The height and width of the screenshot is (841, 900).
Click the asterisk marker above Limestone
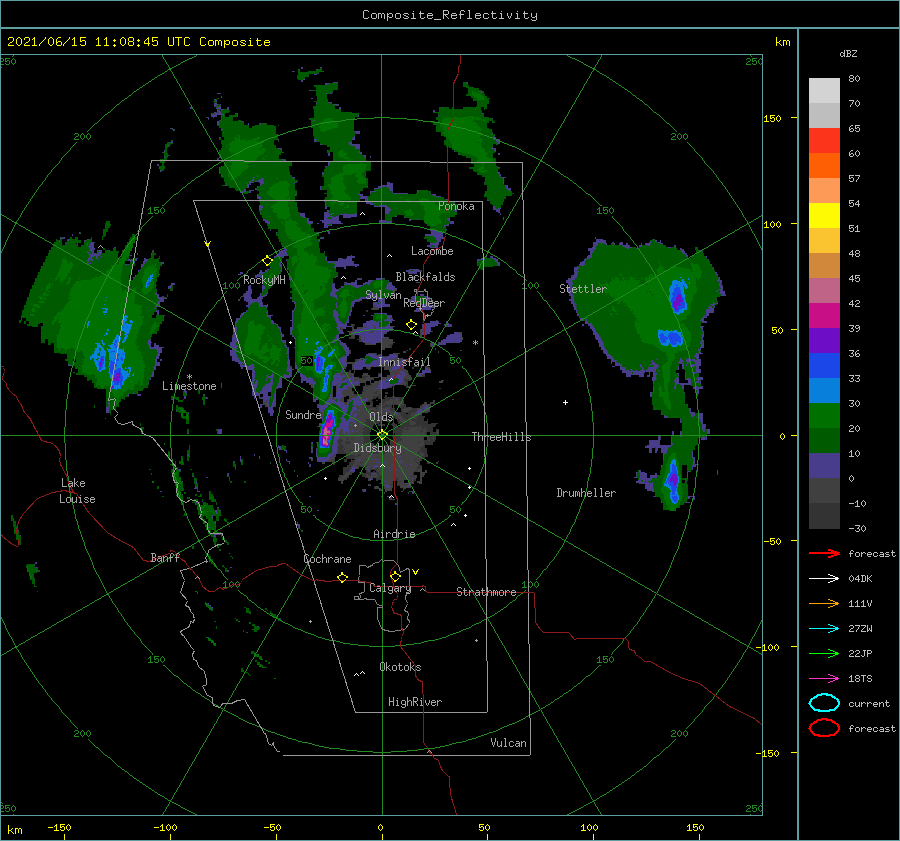189,377
